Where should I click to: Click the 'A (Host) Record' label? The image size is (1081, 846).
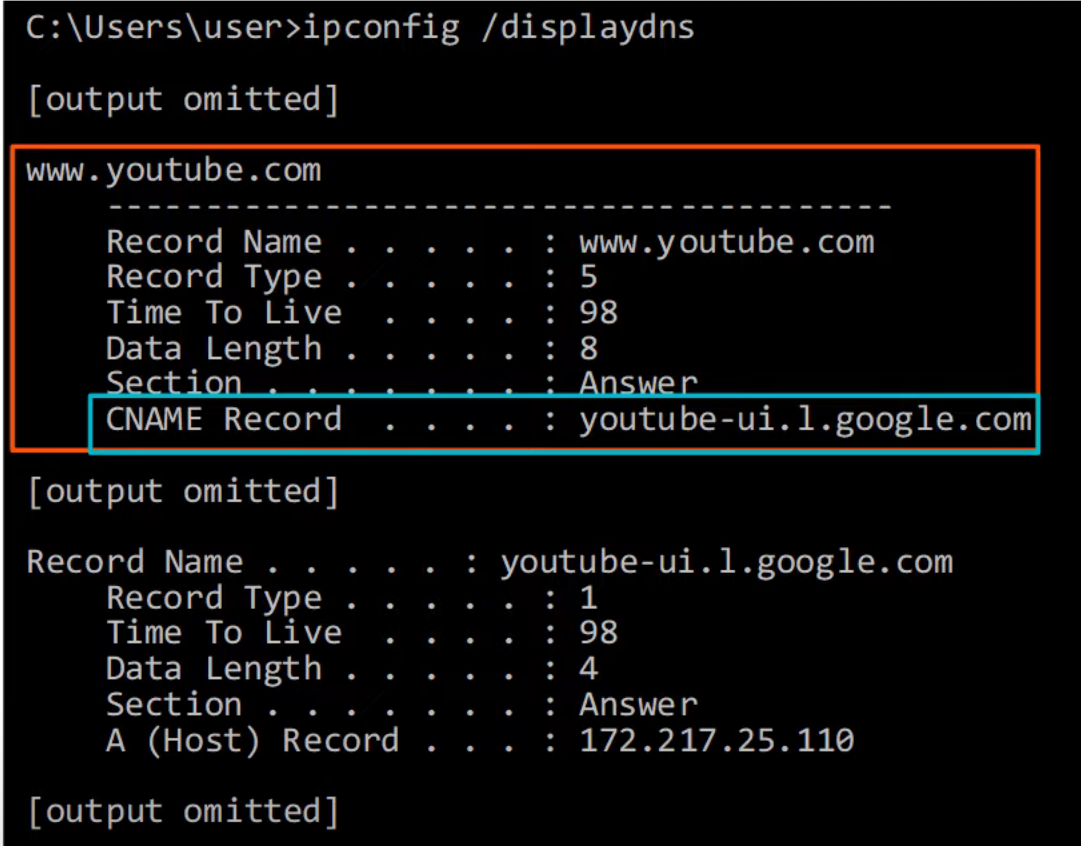(x=252, y=741)
